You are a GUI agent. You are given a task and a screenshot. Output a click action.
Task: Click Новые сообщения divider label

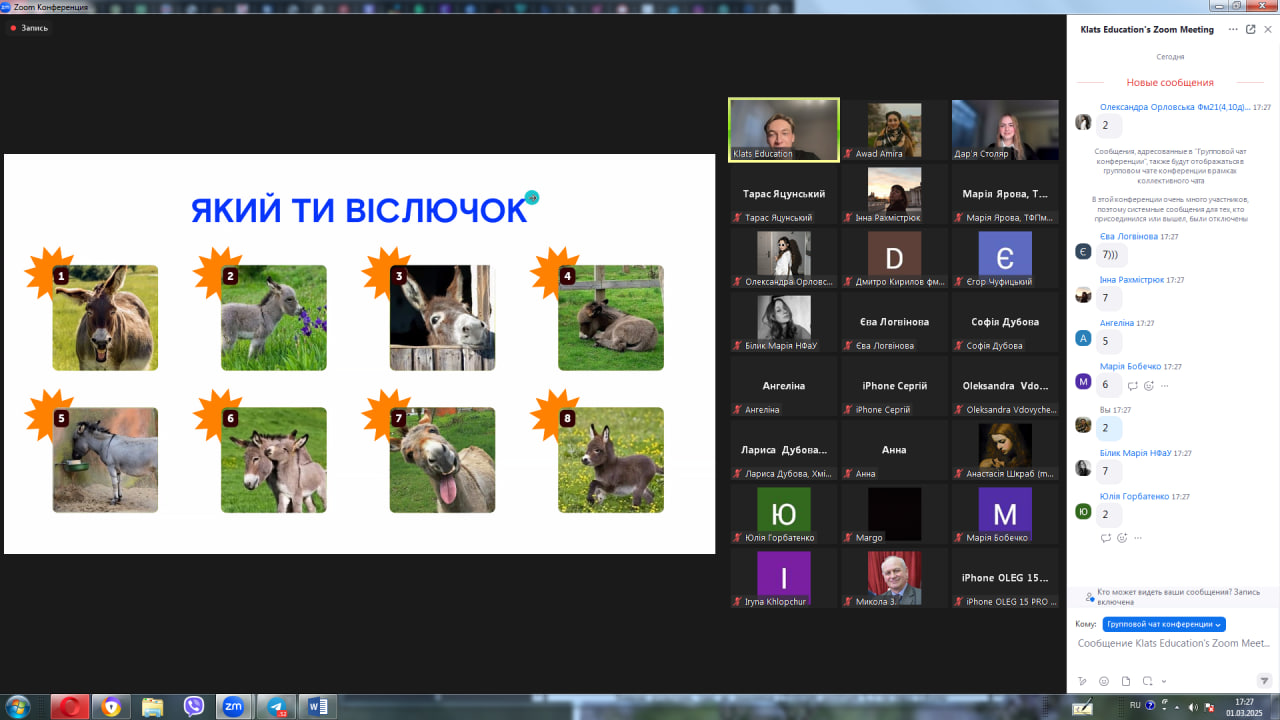coord(1170,83)
